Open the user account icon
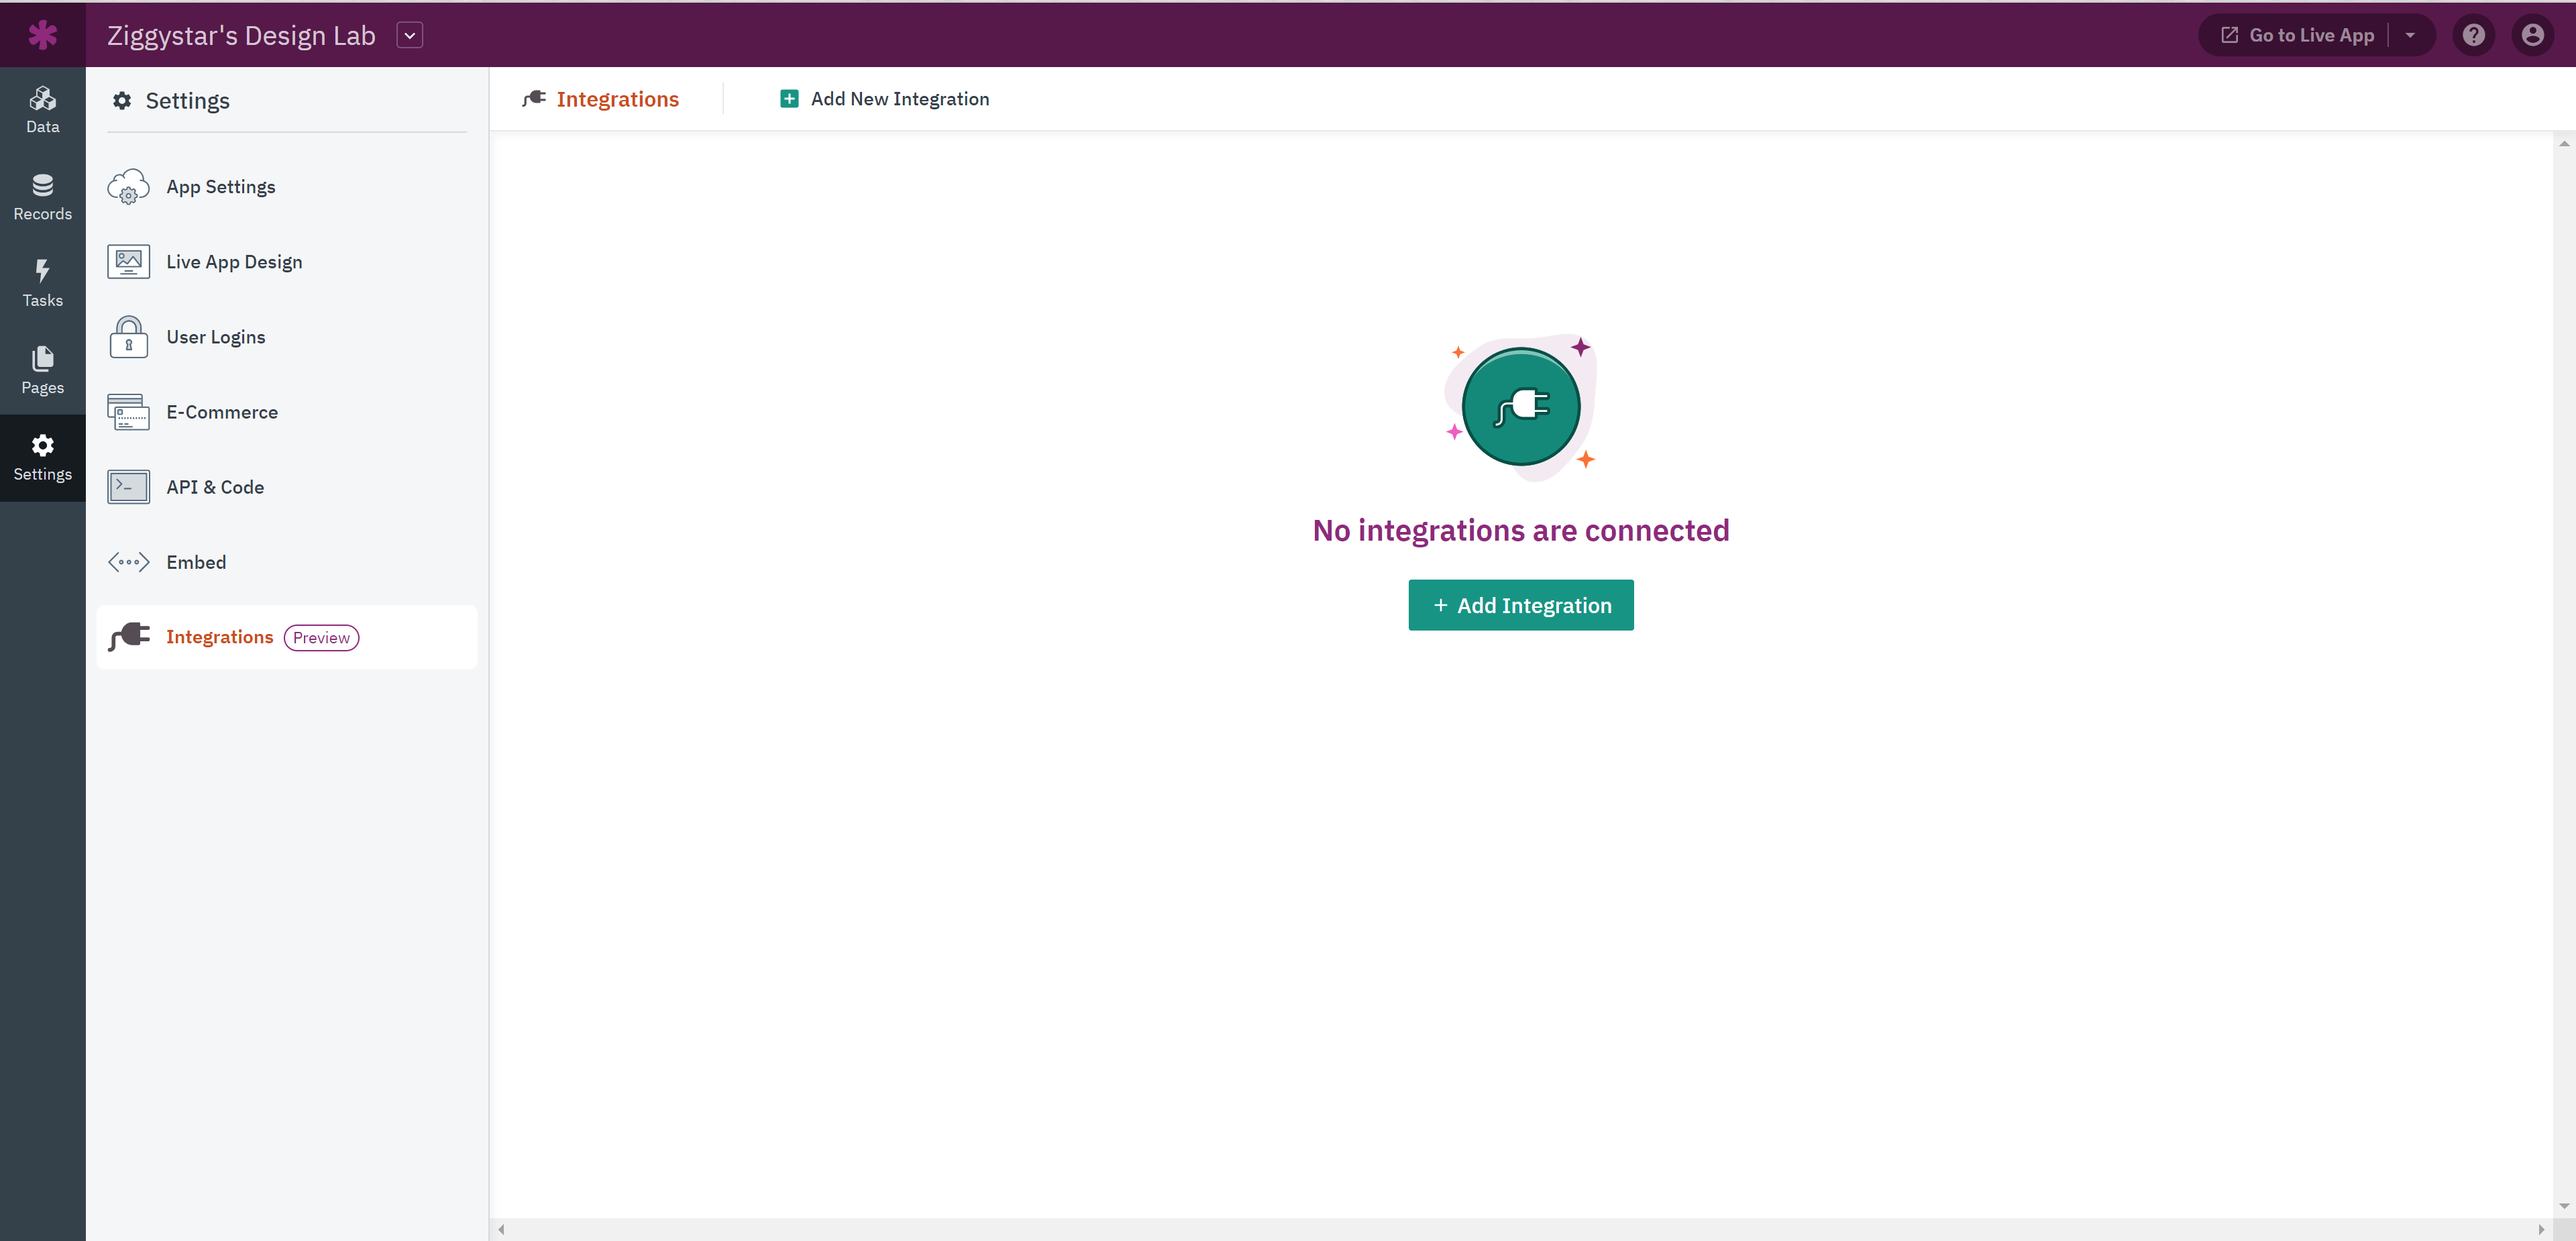Viewport: 2576px width, 1241px height. pos(2533,35)
